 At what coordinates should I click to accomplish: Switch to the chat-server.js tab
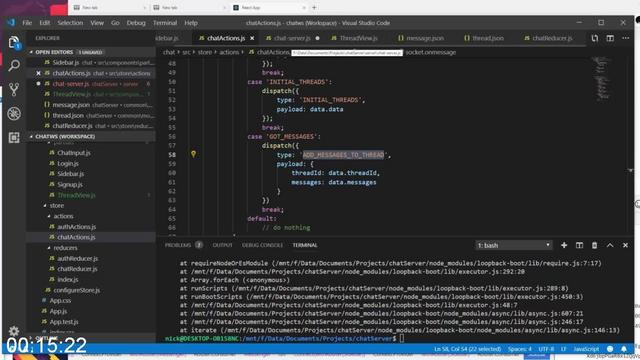click(x=291, y=38)
